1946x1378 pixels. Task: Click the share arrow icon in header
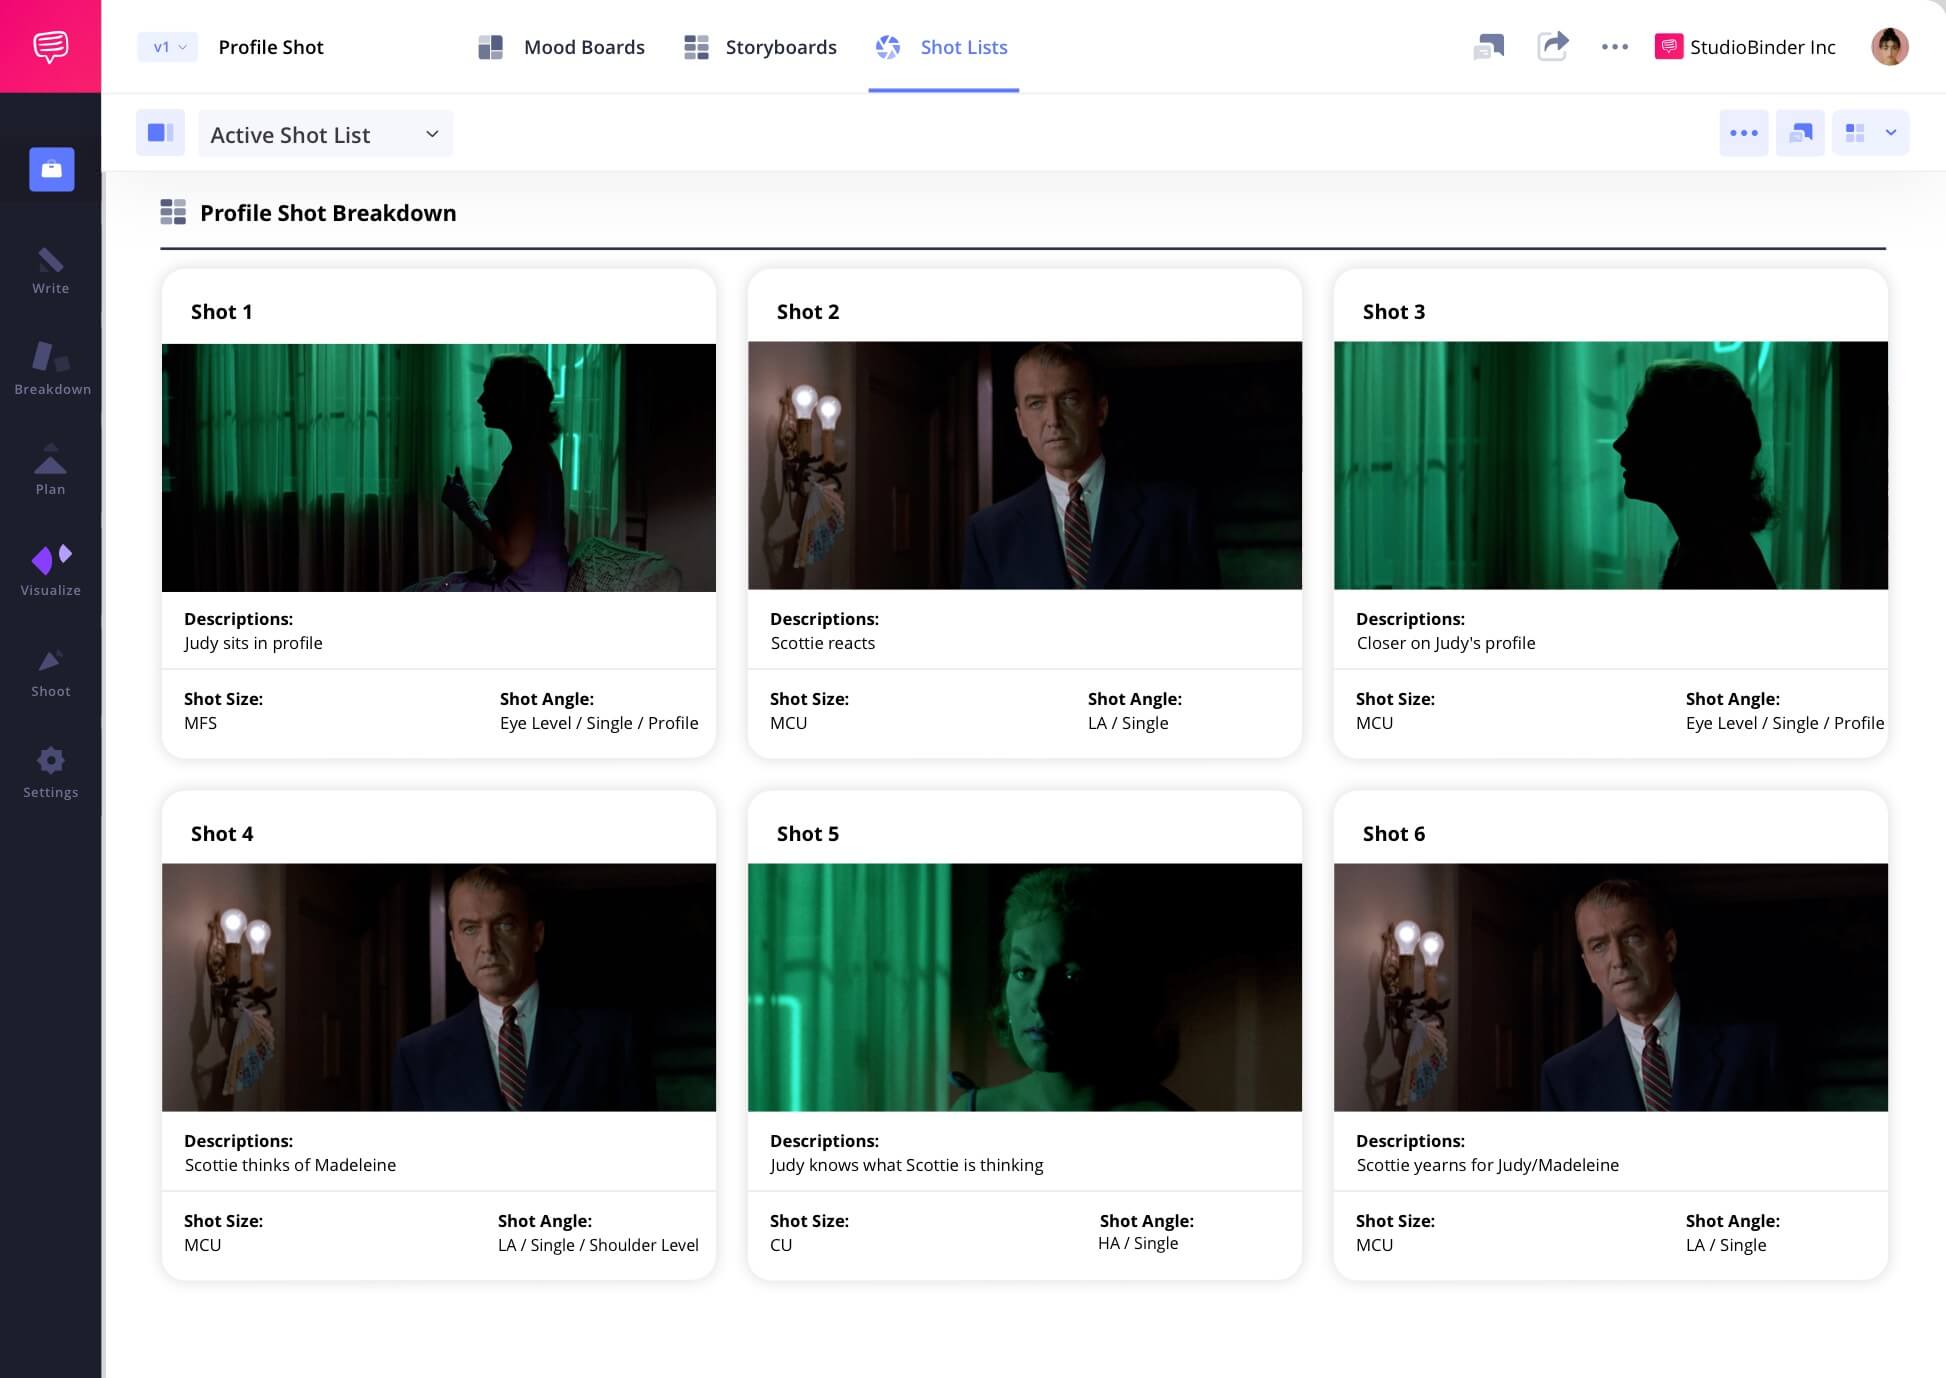point(1552,46)
